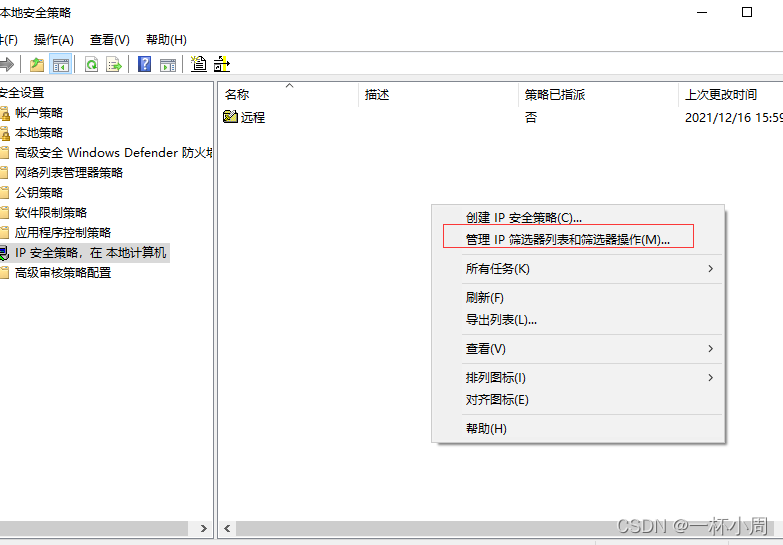The height and width of the screenshot is (545, 783).
Task: Click the 2021/12/16 modified time cell
Action: coord(734,117)
